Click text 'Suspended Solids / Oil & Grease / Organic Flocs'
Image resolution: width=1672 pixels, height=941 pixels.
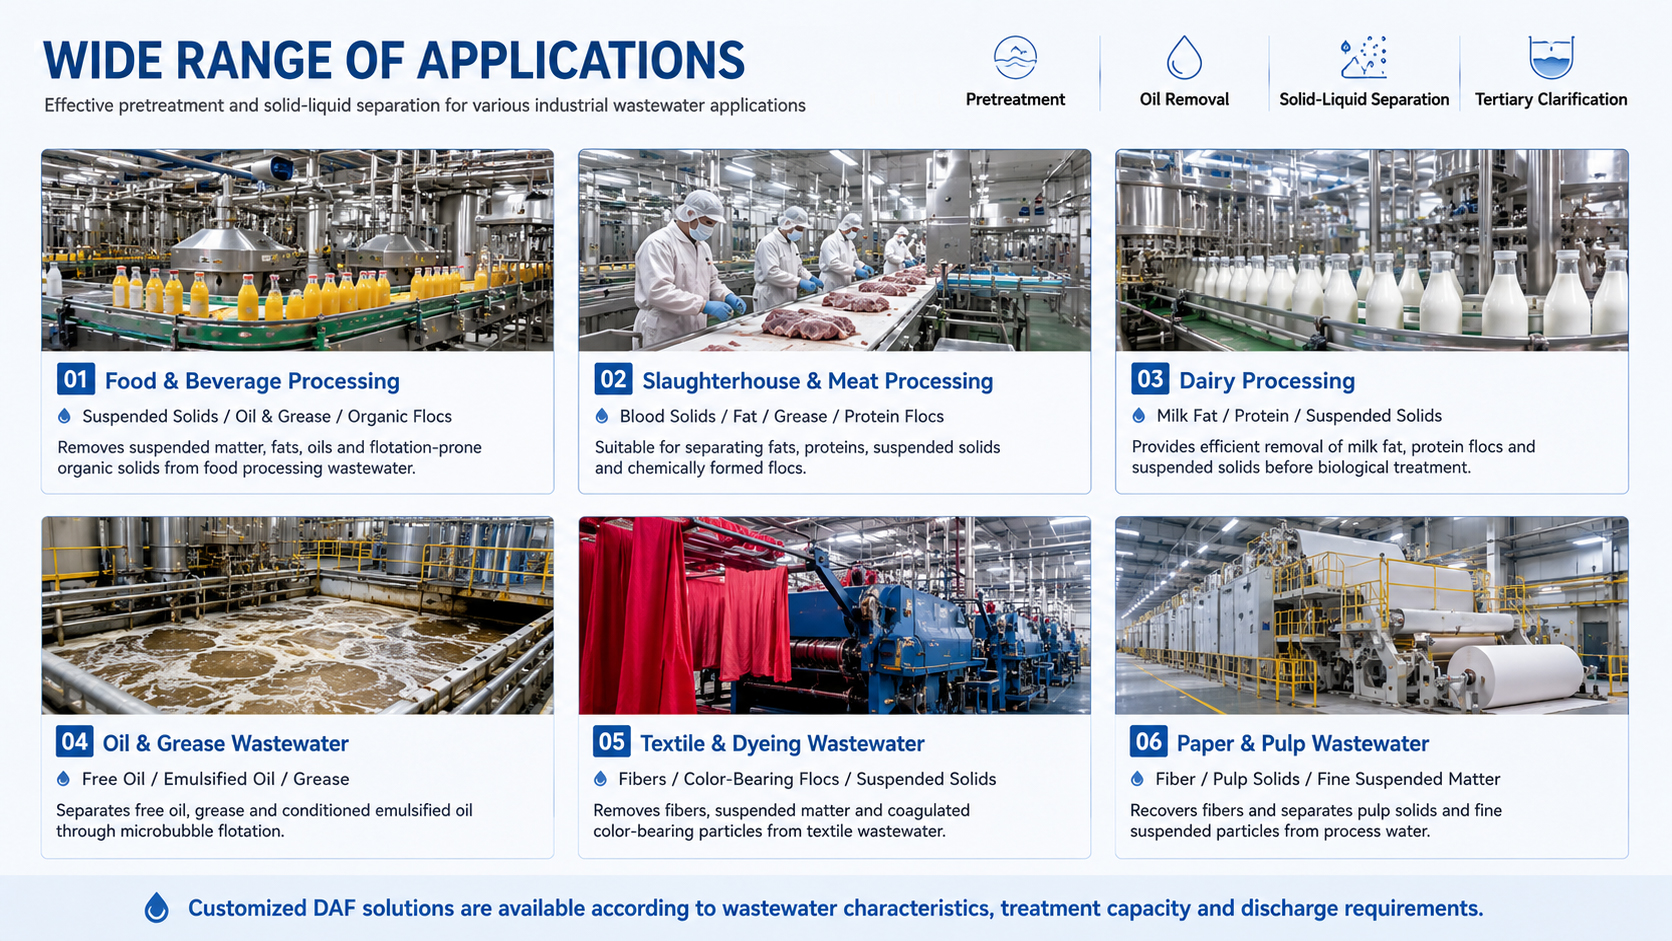click(x=267, y=416)
